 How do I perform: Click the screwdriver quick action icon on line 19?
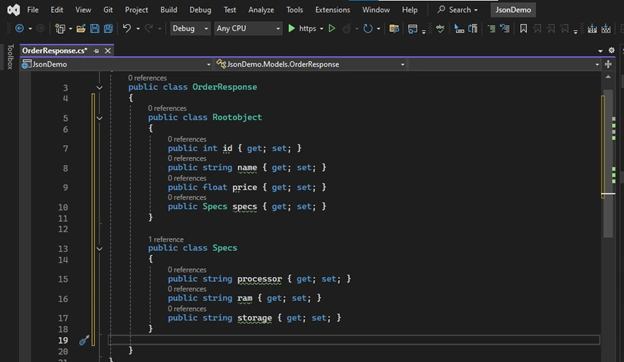(x=84, y=340)
